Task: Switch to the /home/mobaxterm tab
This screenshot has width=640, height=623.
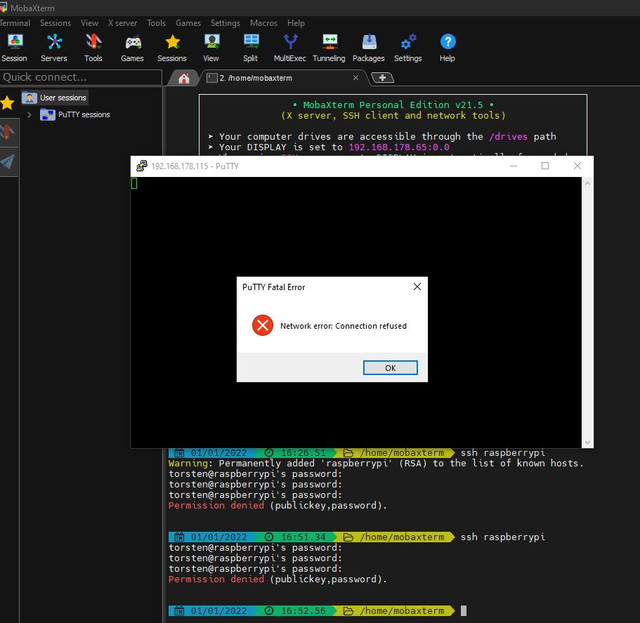Action: click(282, 78)
